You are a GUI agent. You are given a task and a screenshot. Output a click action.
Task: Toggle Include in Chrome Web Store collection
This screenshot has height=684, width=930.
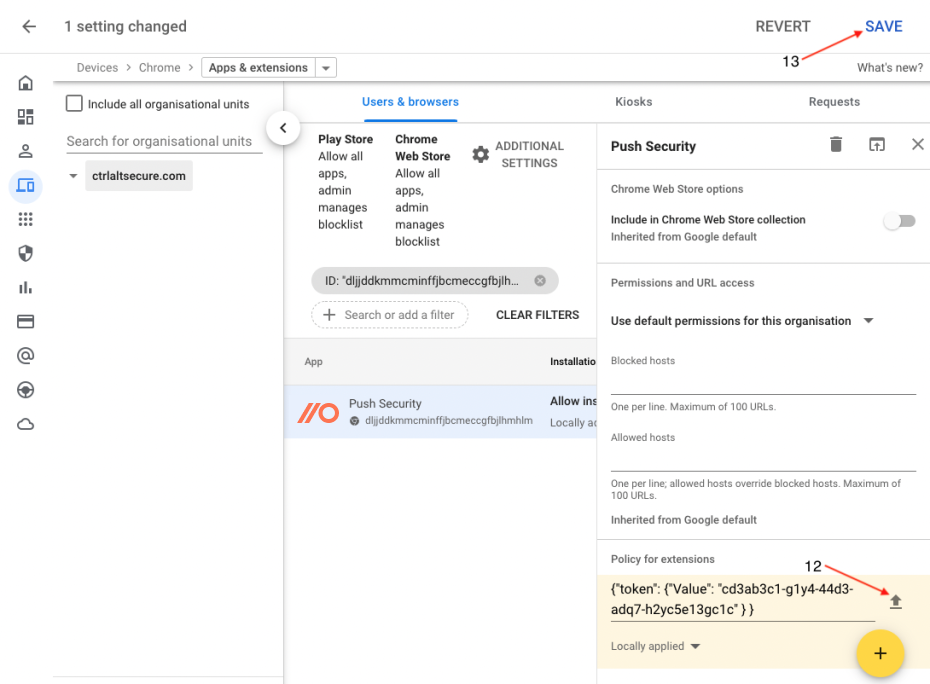pyautogui.click(x=899, y=221)
